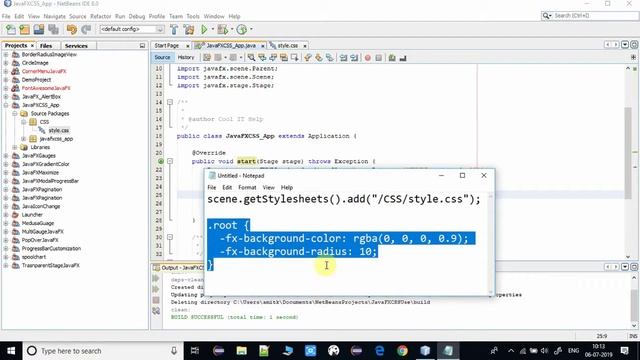The width and height of the screenshot is (640, 360).
Task: Open the Profile Project dropdown arrow
Action: click(251, 29)
